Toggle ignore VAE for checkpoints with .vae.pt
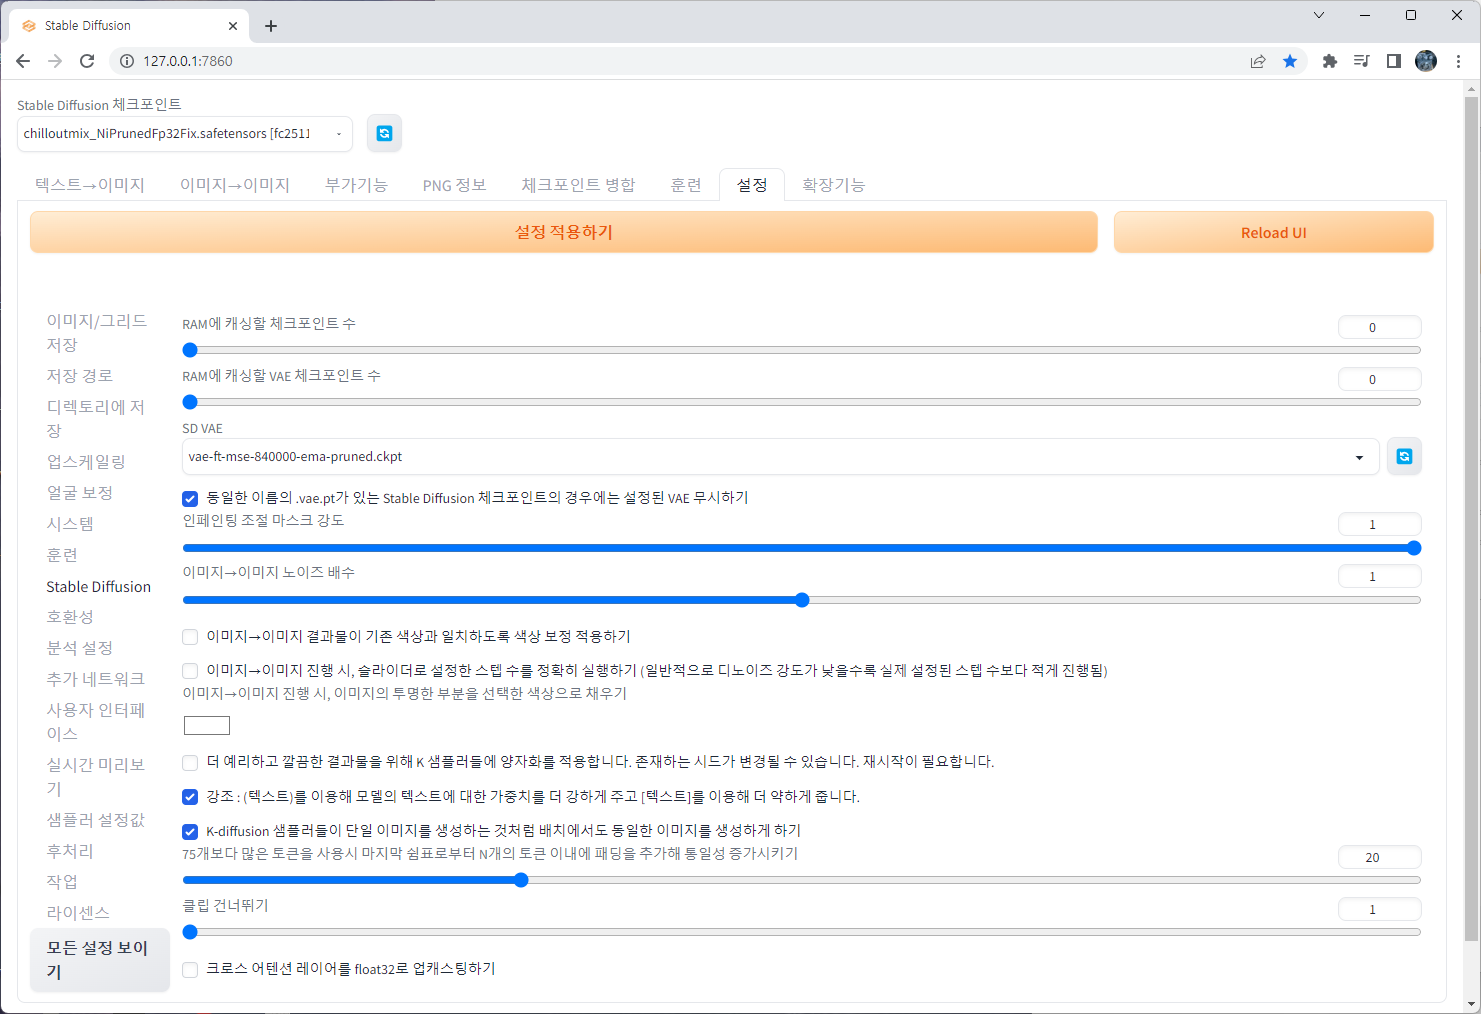The height and width of the screenshot is (1014, 1481). tap(190, 498)
